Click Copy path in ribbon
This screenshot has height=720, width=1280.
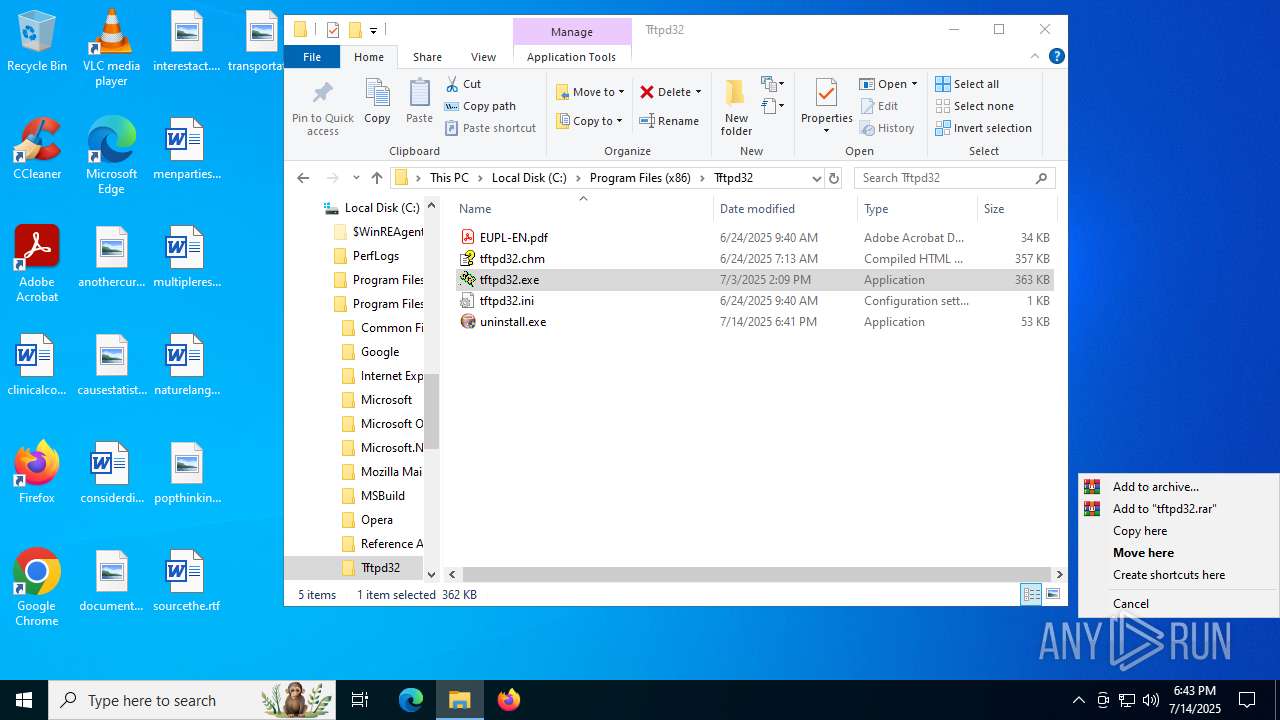click(480, 106)
